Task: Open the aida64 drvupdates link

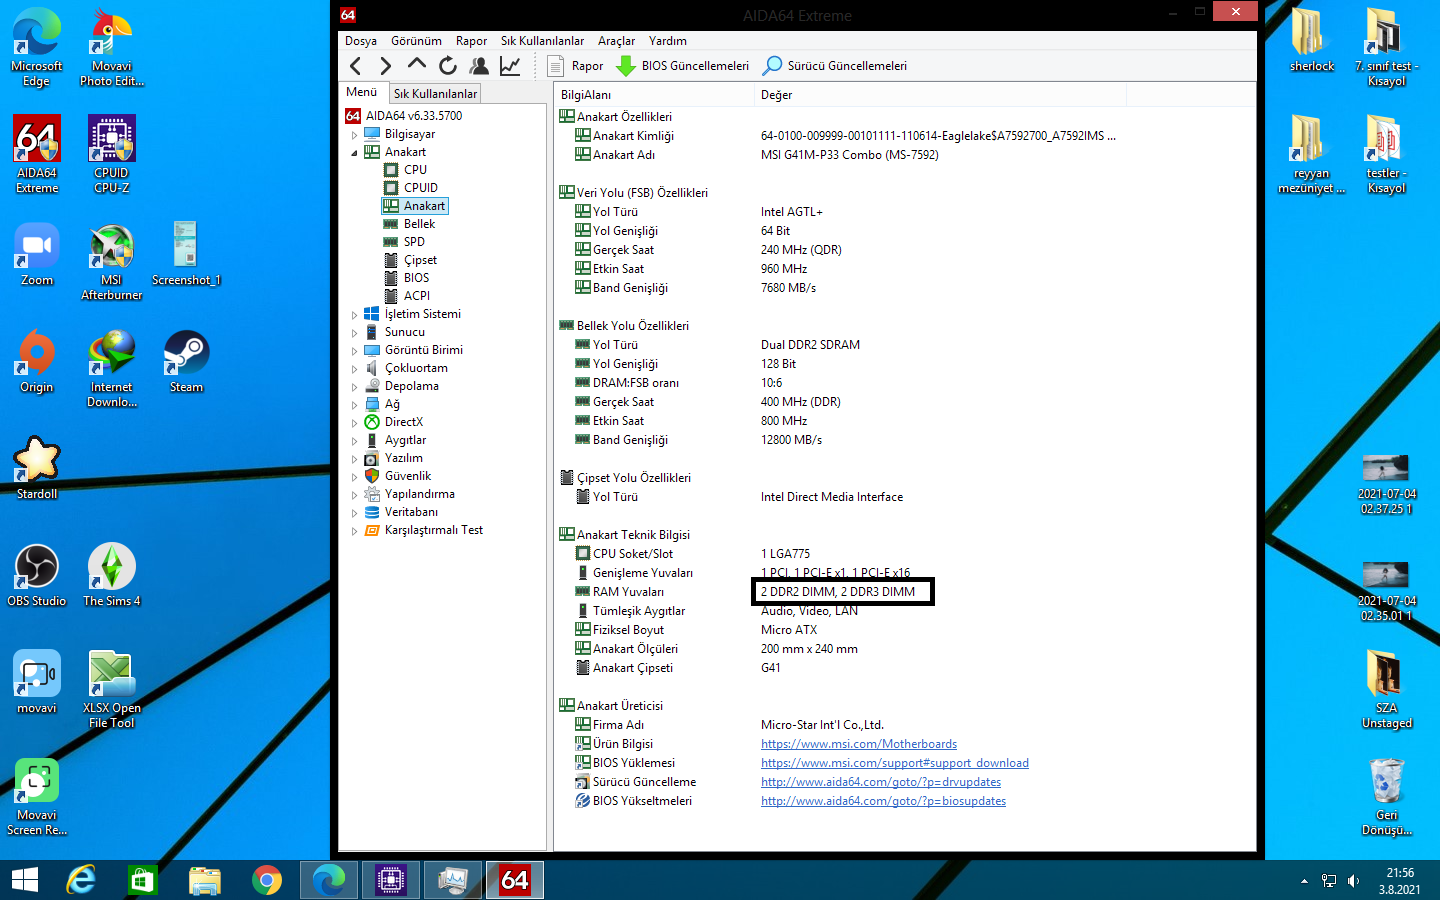Action: click(x=881, y=782)
